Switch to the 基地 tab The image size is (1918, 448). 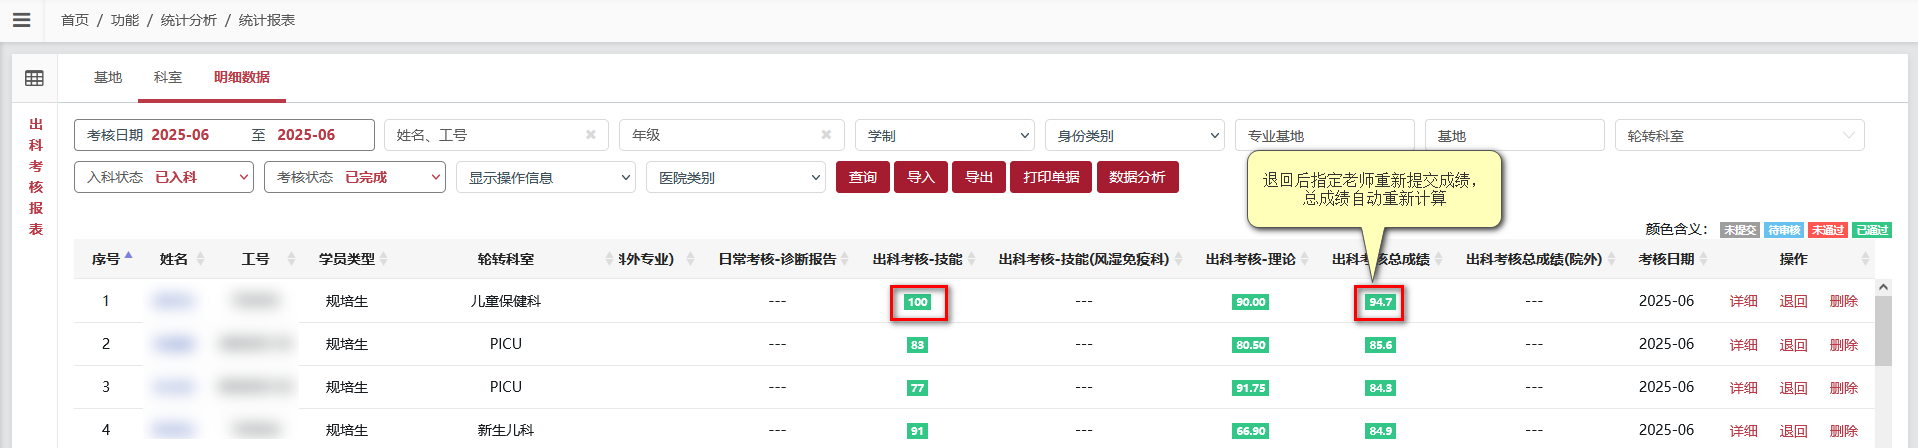point(108,77)
